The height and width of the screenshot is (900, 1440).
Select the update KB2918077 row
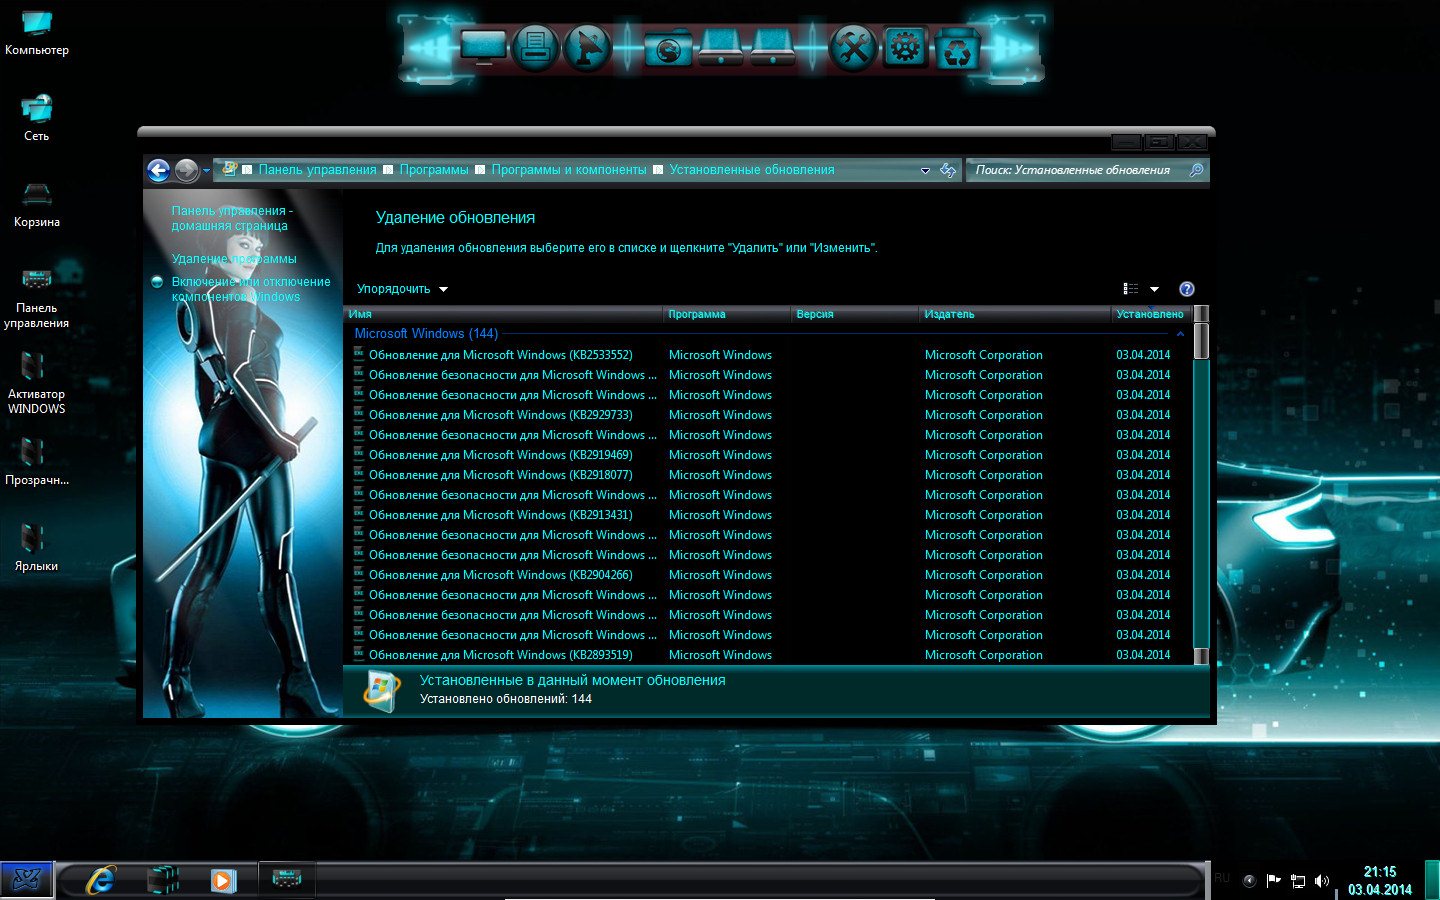770,475
